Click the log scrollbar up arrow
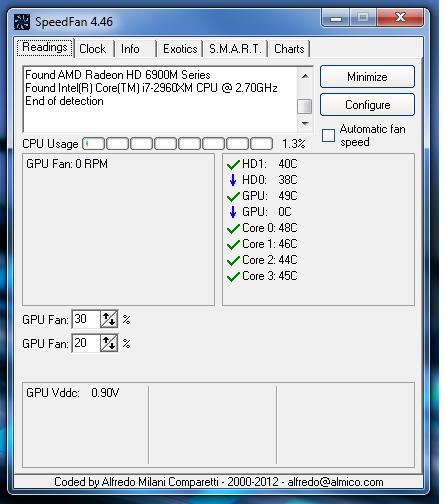The height and width of the screenshot is (504, 445). pos(305,76)
